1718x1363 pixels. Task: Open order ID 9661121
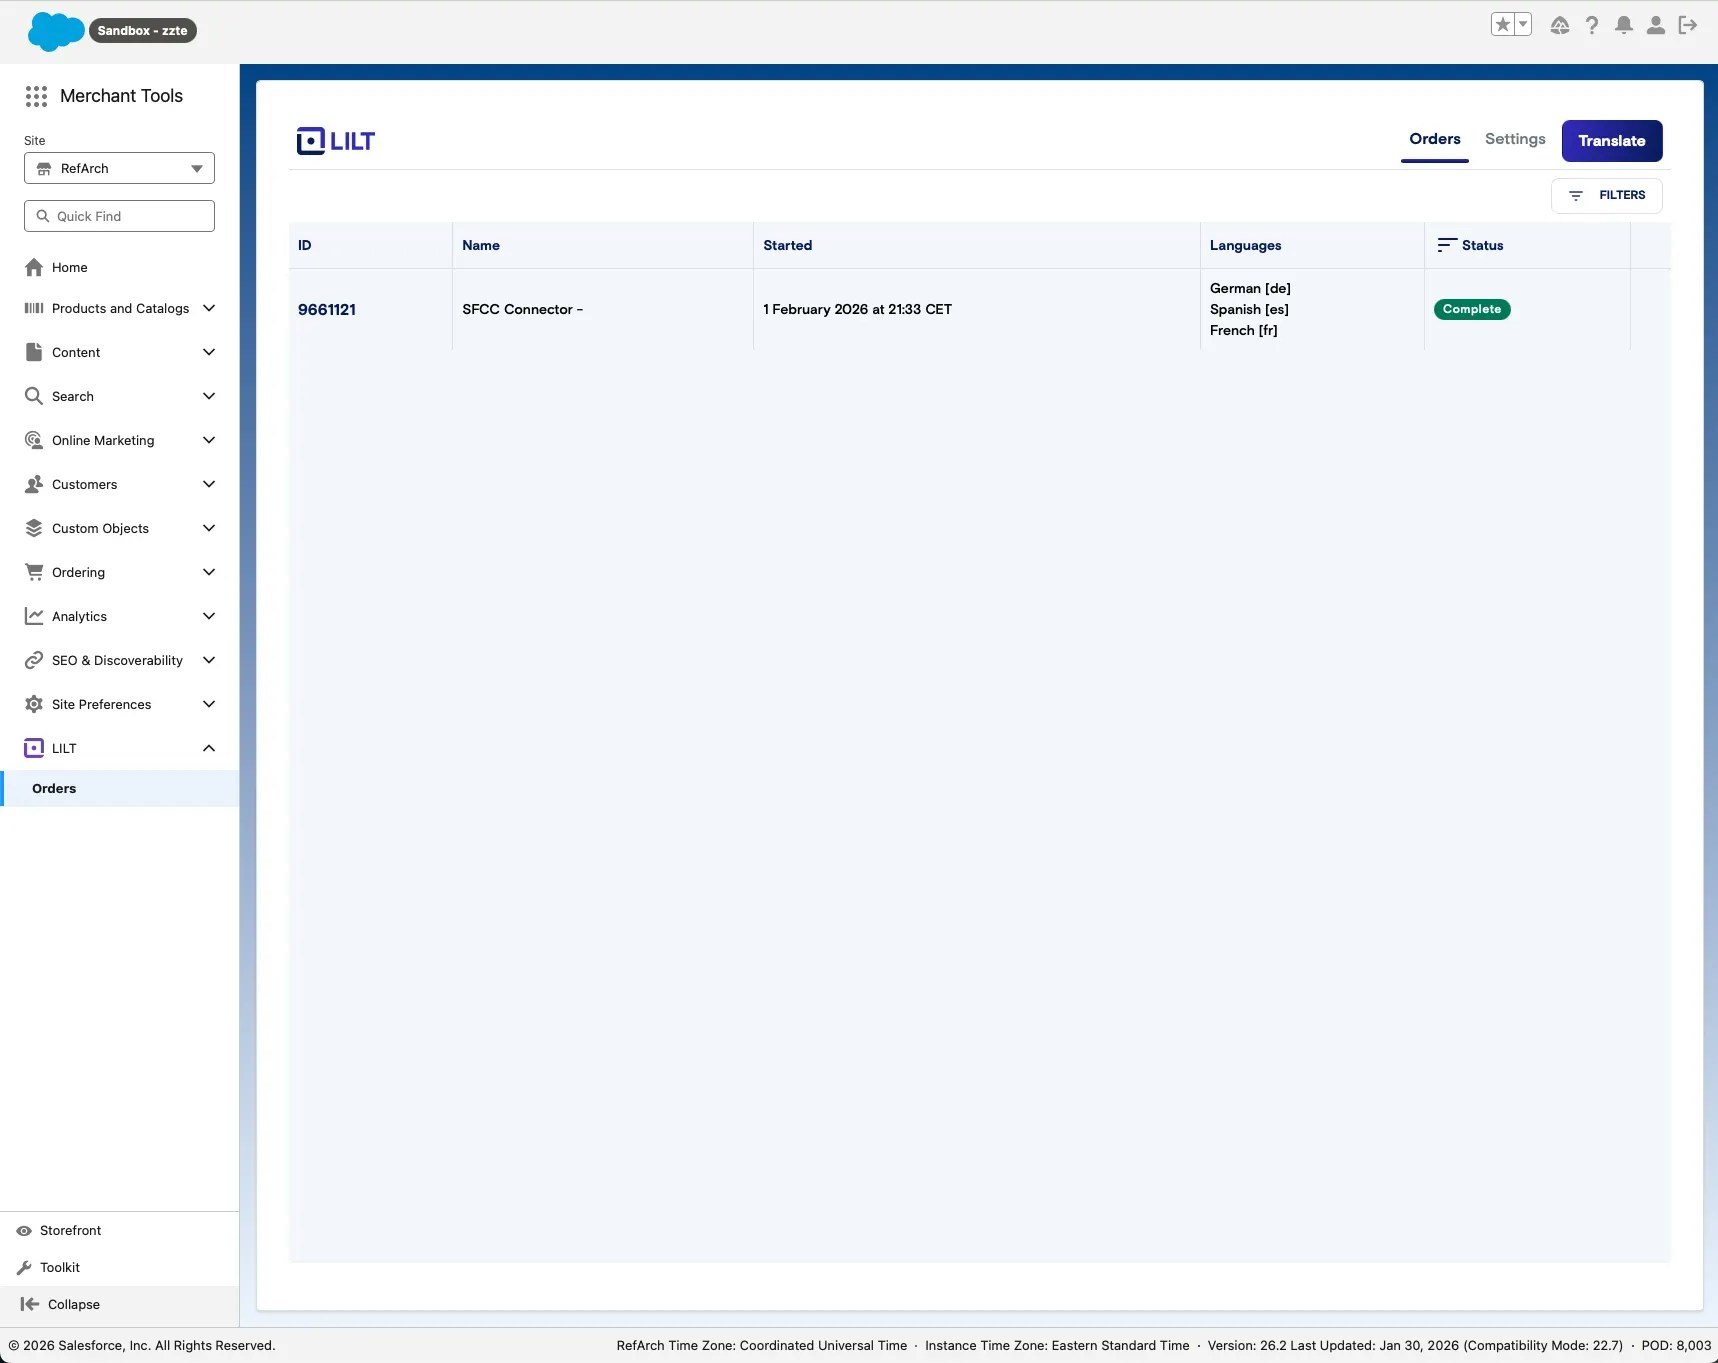tap(327, 310)
